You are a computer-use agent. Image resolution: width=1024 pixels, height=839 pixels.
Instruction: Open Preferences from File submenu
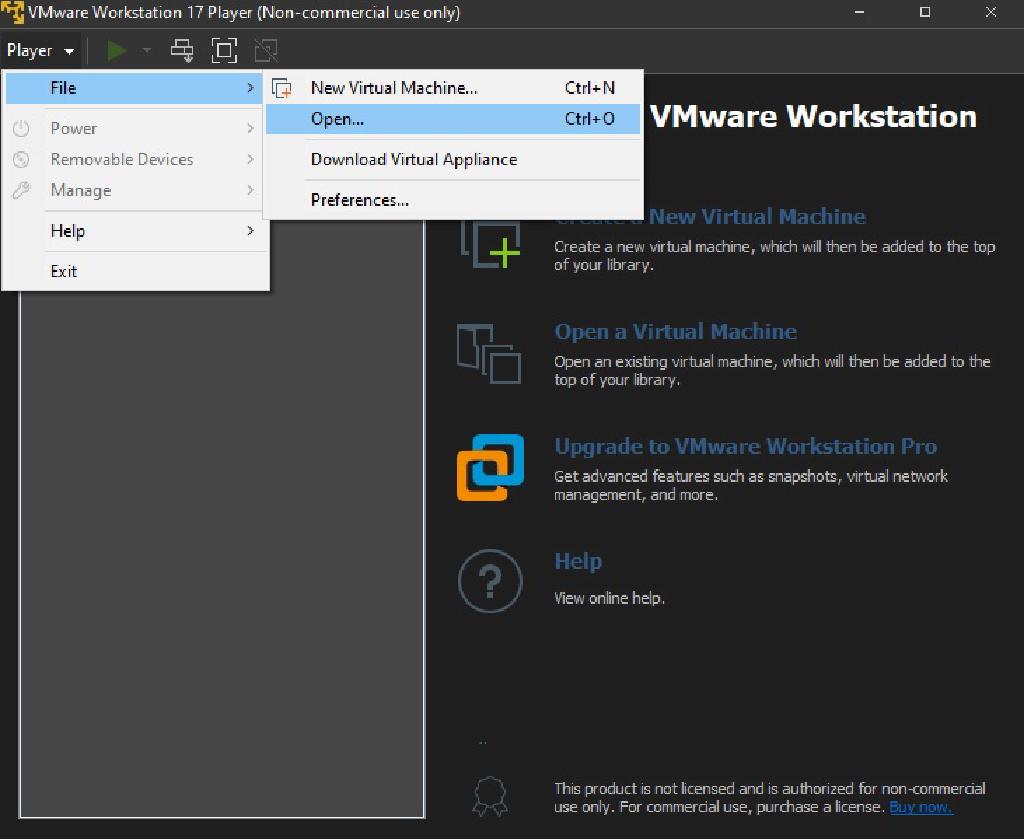(359, 200)
